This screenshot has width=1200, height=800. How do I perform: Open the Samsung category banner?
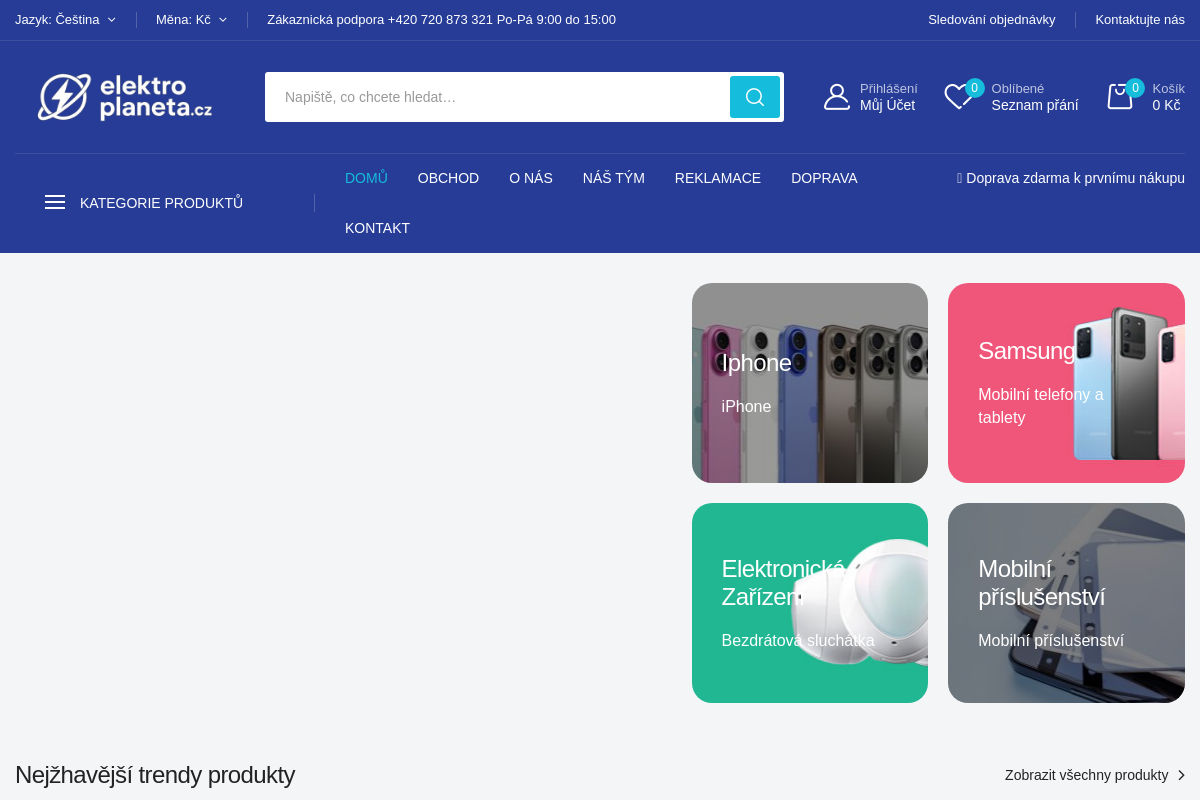[x=1066, y=383]
